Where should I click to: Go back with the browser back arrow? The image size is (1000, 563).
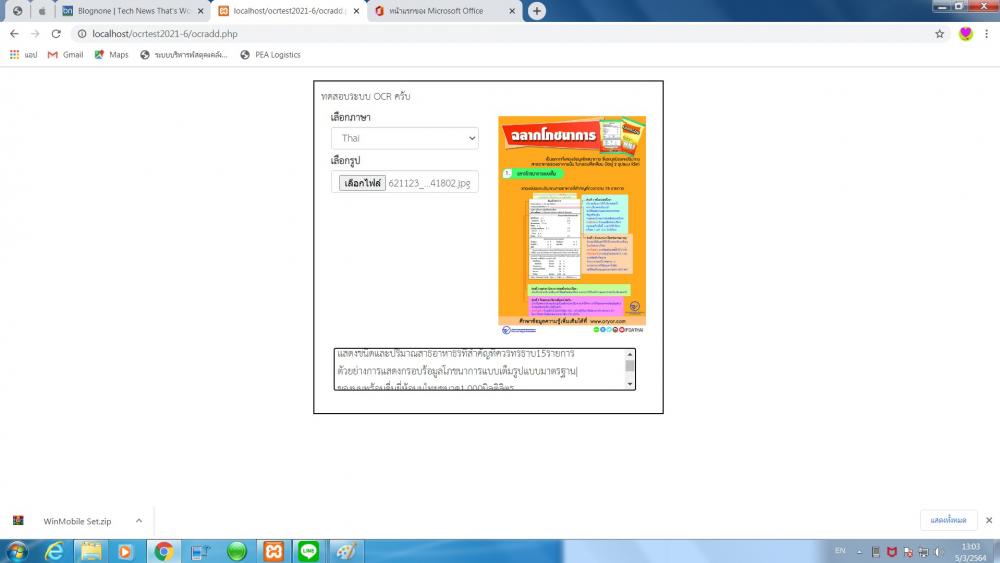click(x=14, y=34)
